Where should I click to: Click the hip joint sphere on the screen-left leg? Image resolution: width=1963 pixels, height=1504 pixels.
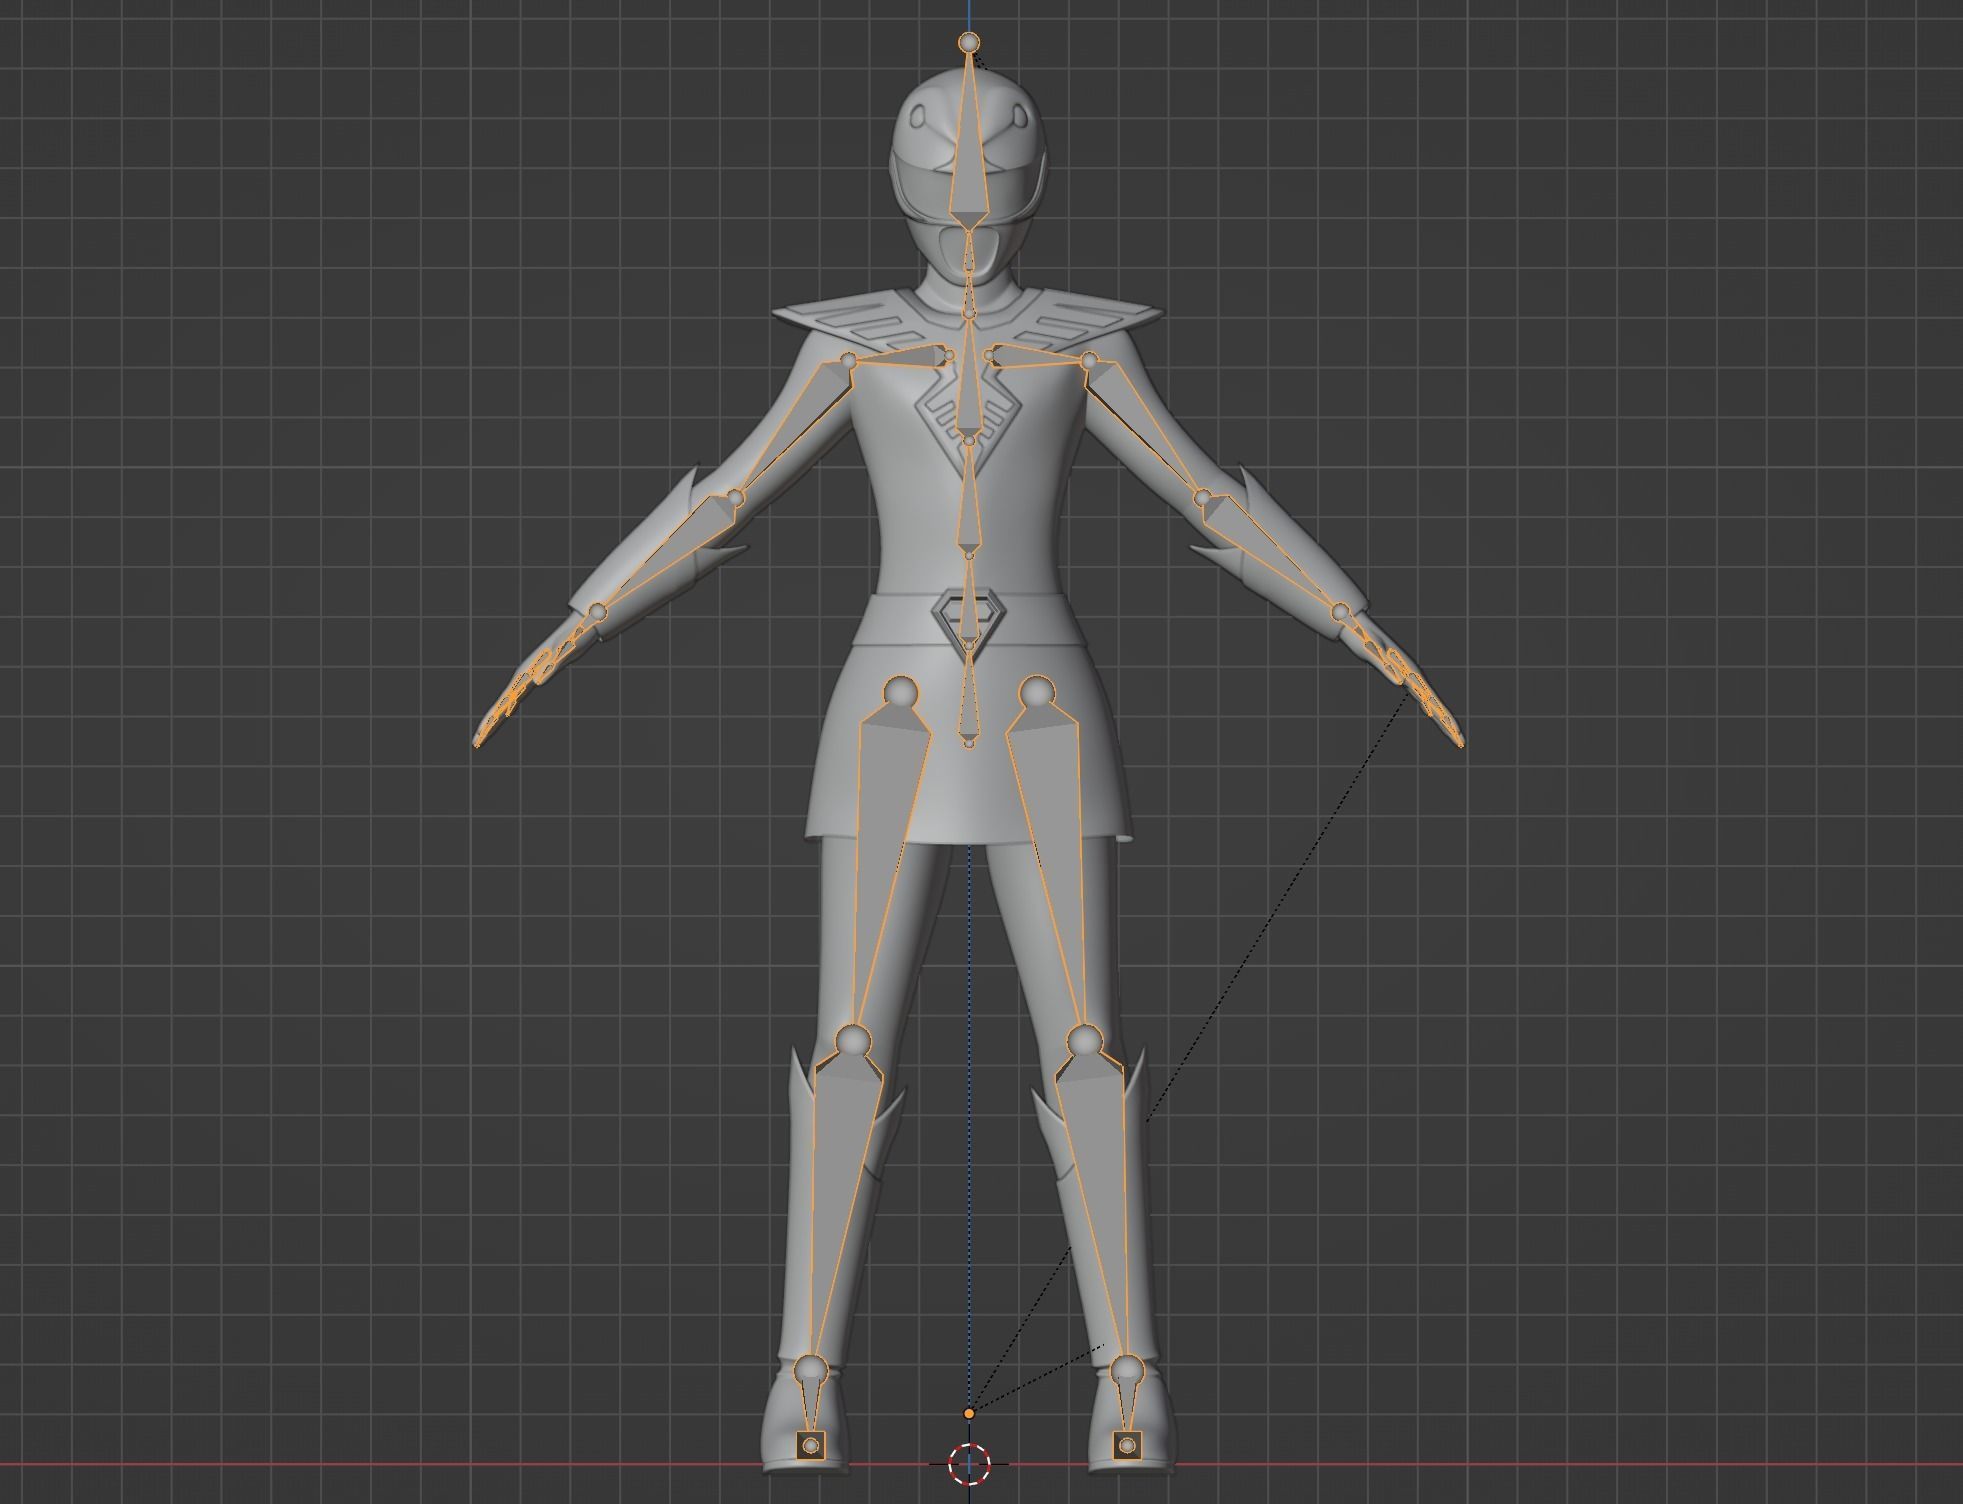[x=901, y=692]
